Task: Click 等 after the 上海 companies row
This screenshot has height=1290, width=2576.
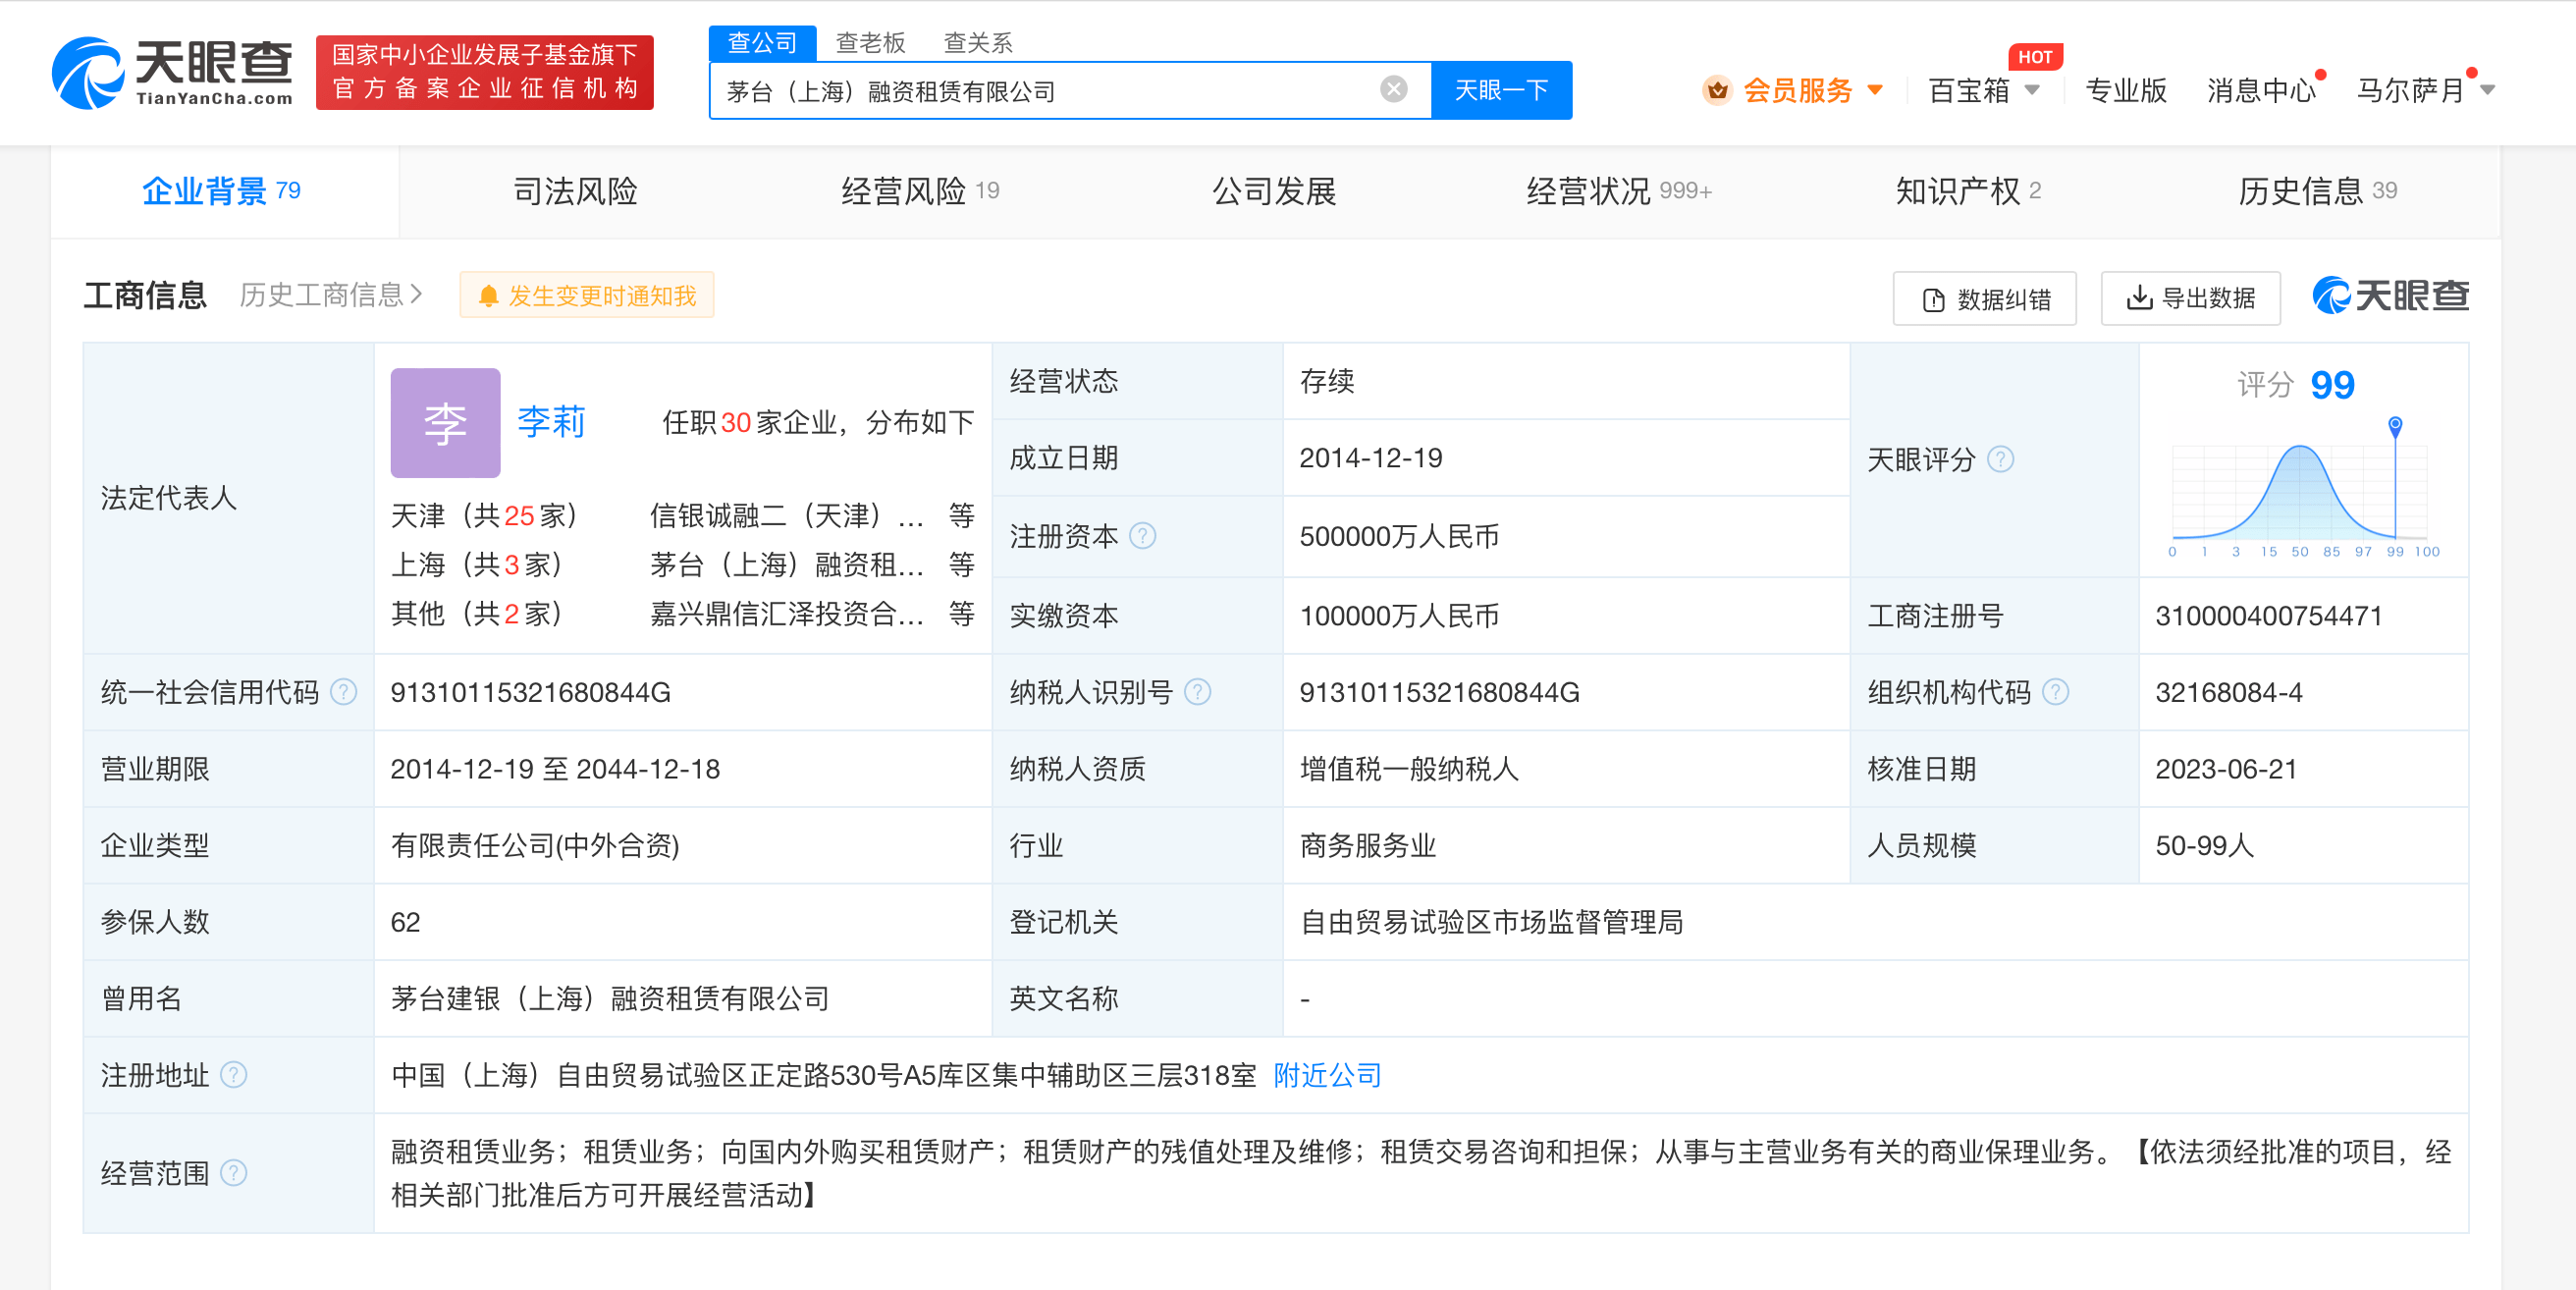Action: pos(962,565)
